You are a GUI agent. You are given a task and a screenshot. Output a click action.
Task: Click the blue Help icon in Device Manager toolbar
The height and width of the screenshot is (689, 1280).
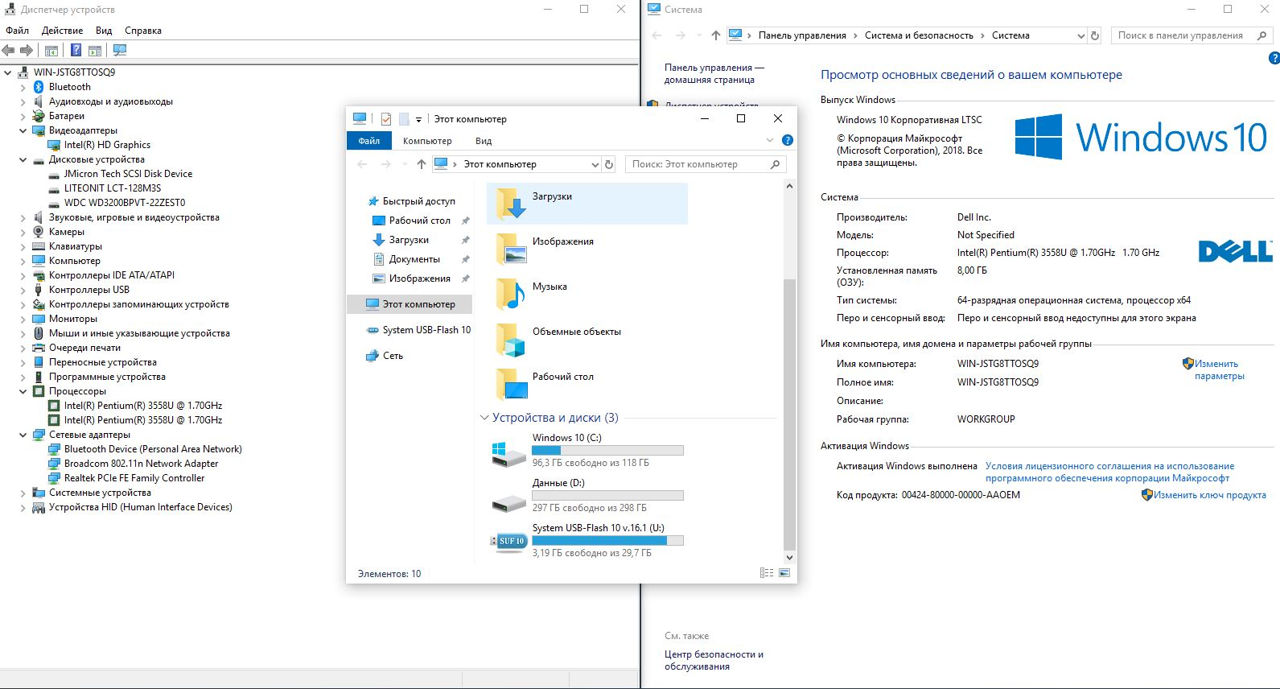[76, 50]
